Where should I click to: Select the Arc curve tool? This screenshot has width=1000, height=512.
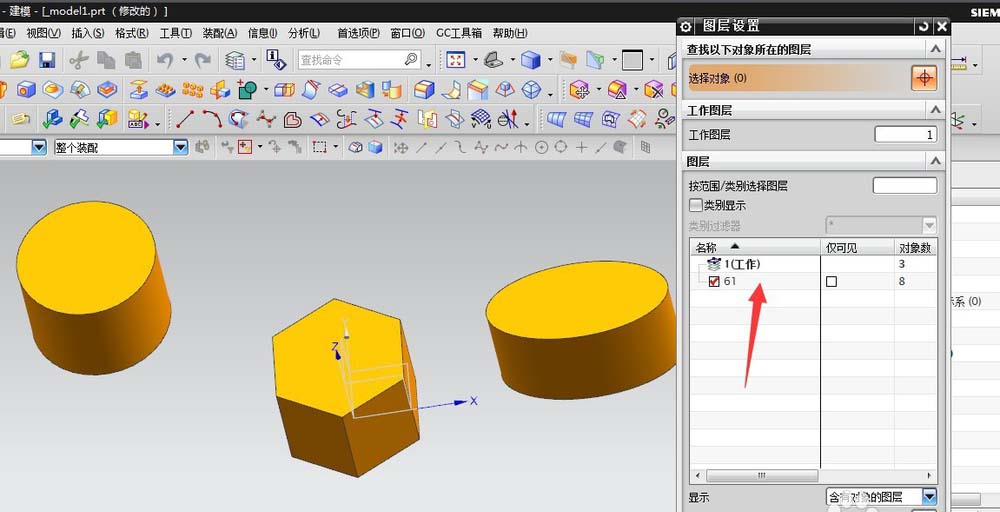pyautogui.click(x=212, y=119)
